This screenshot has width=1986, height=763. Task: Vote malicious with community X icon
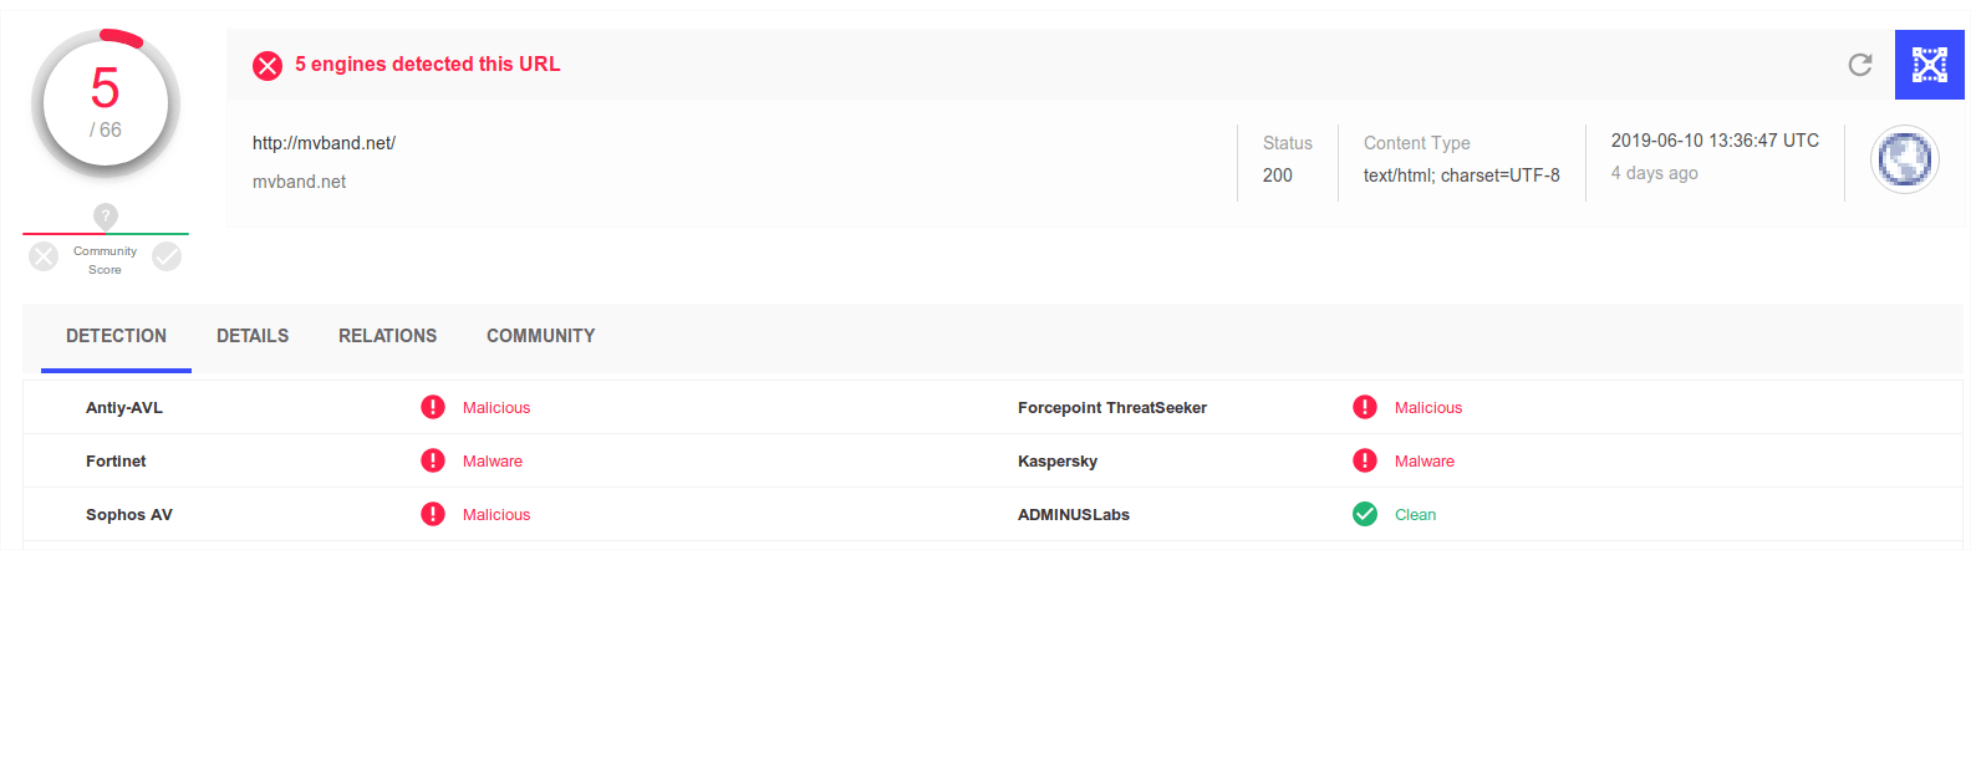(x=43, y=257)
